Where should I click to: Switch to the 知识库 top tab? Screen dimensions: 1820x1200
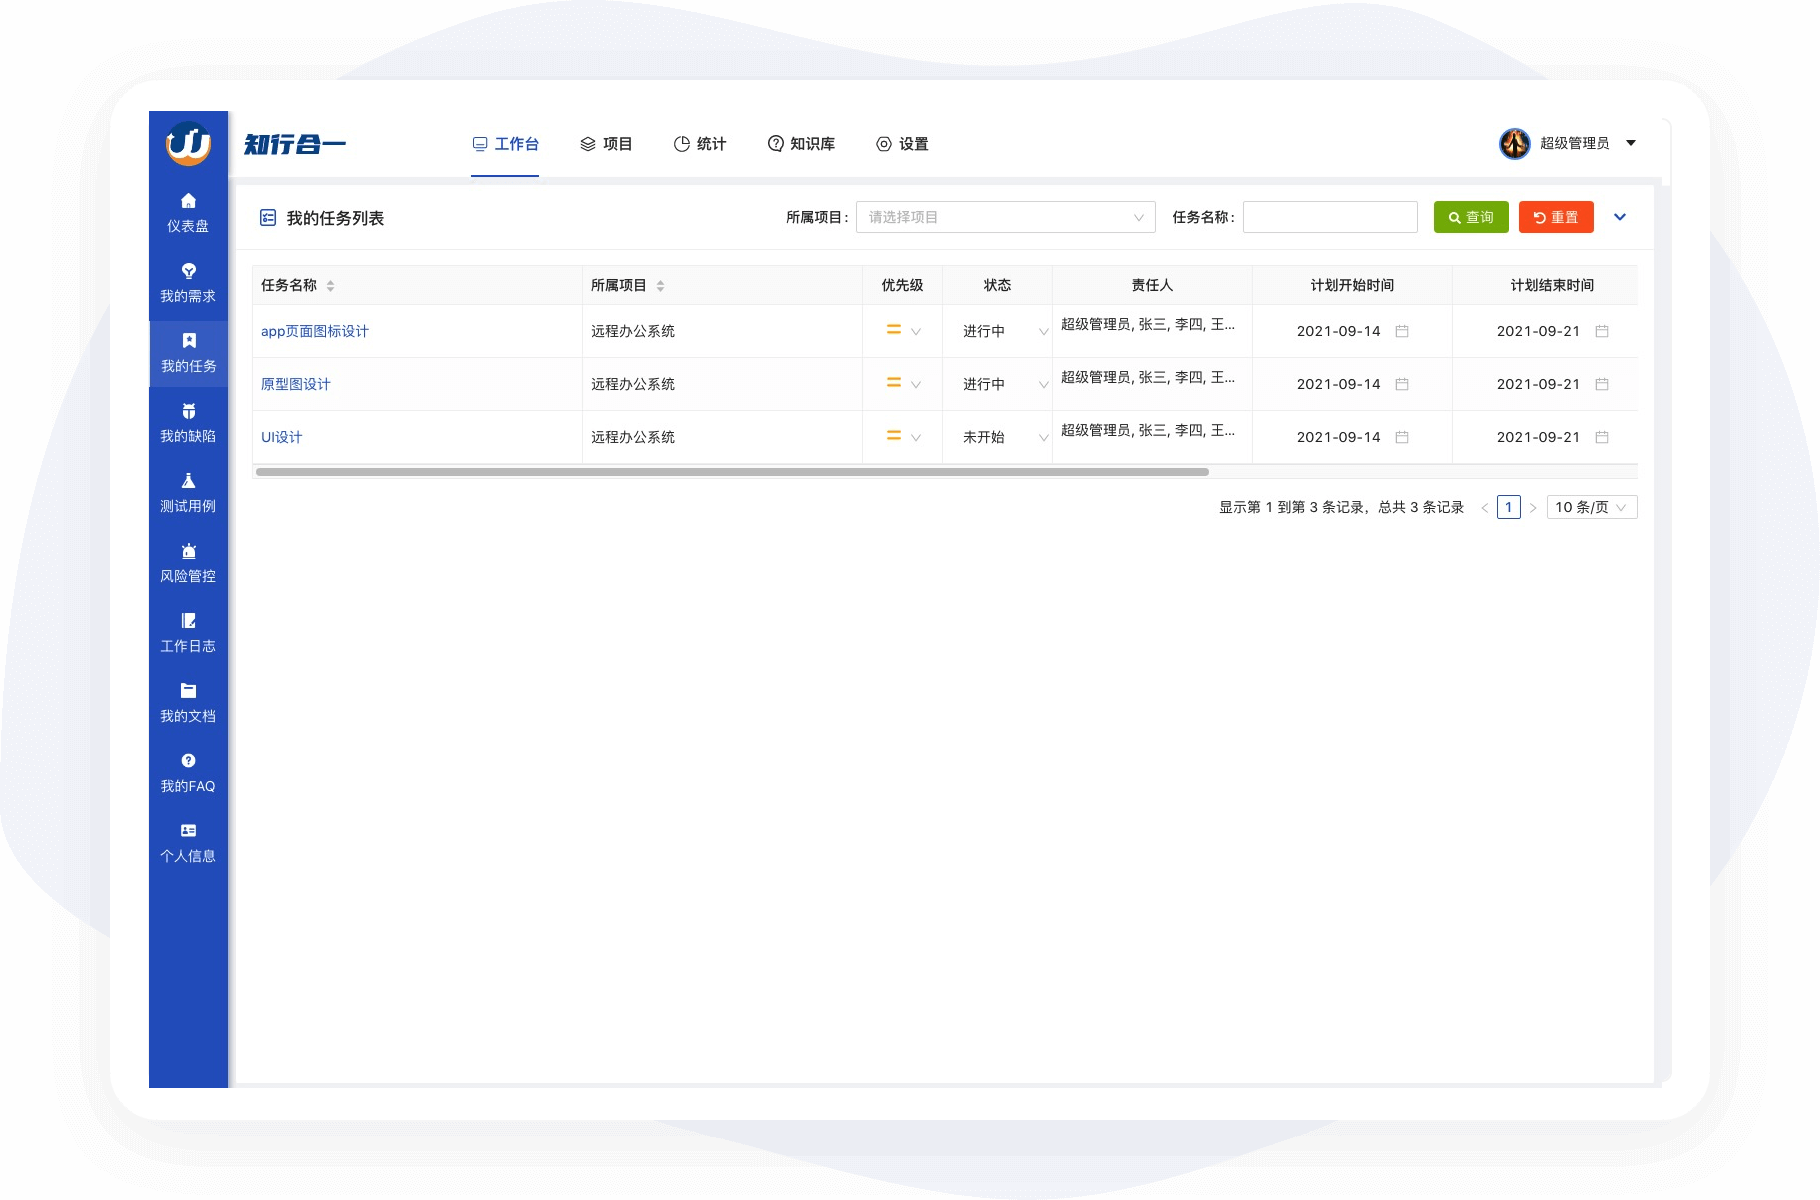tap(801, 144)
